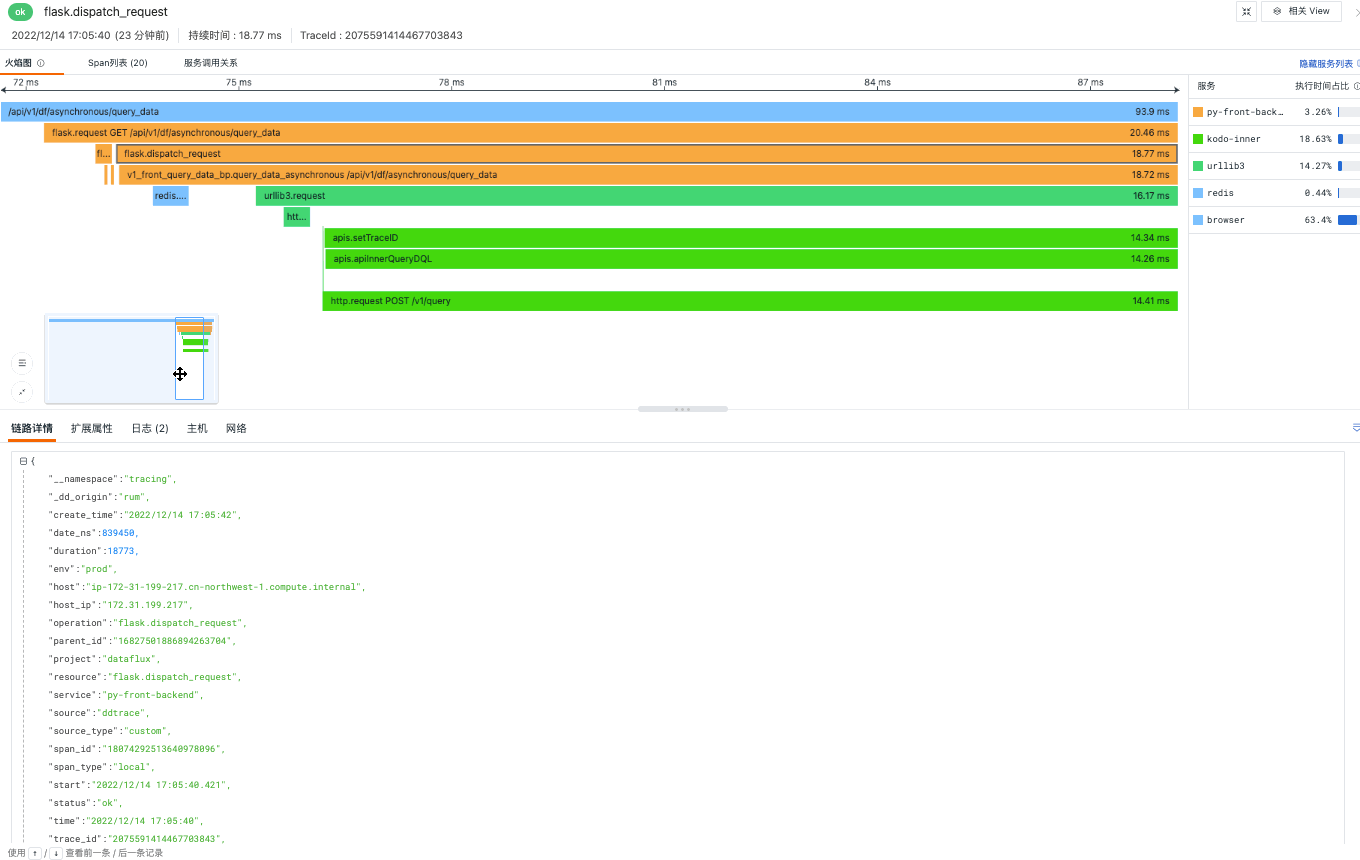
Task: Click the flask.dispatch_request page title
Action: tap(106, 12)
